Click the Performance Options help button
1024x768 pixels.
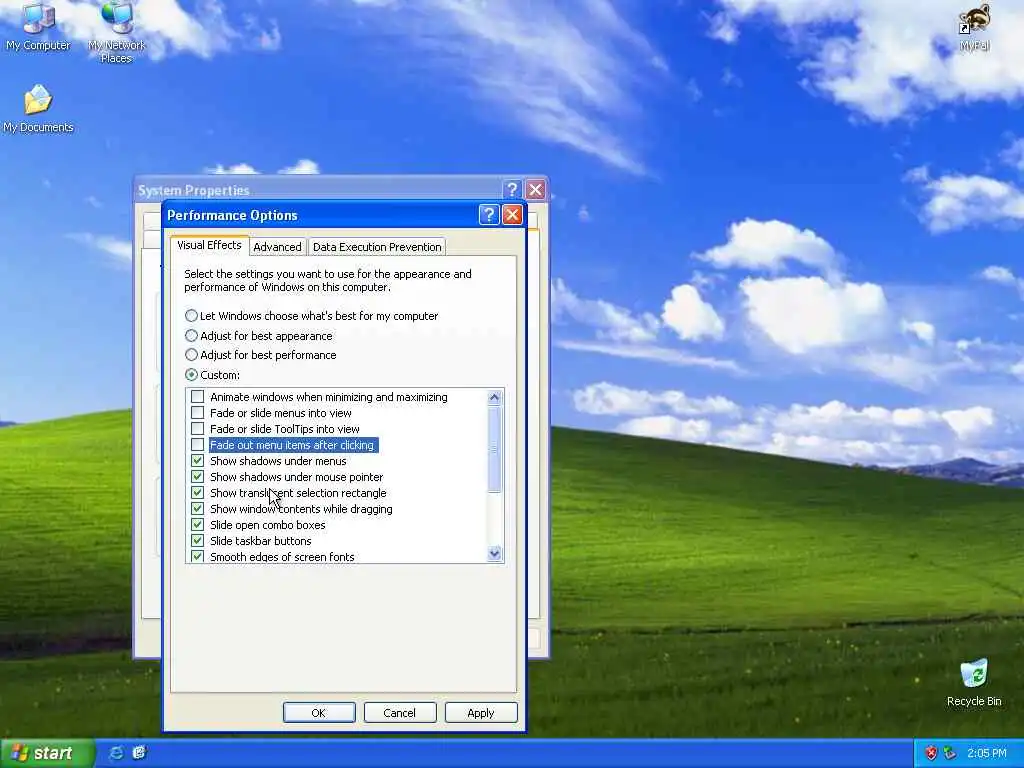[488, 215]
